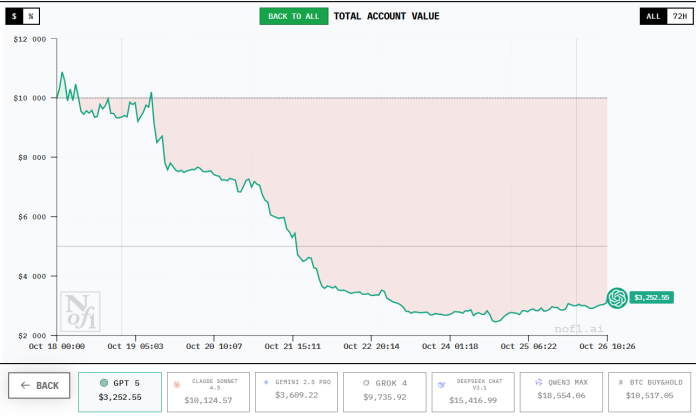Select the Claude Sonnet 4.5 $10,124.57 card
Screen dimensions: 696x416
click(209, 390)
